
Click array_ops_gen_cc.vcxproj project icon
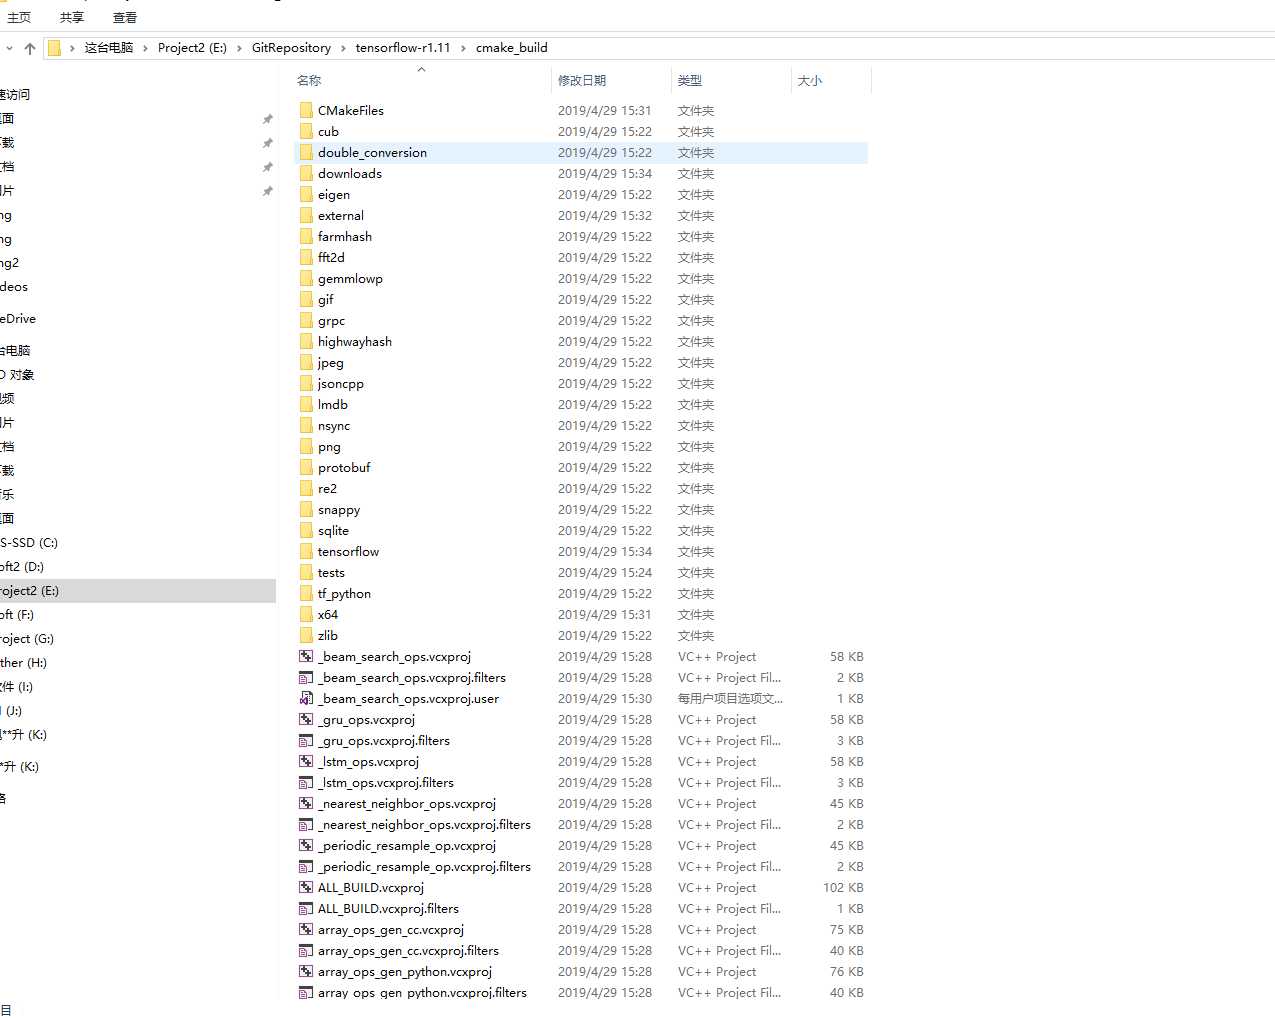(306, 929)
